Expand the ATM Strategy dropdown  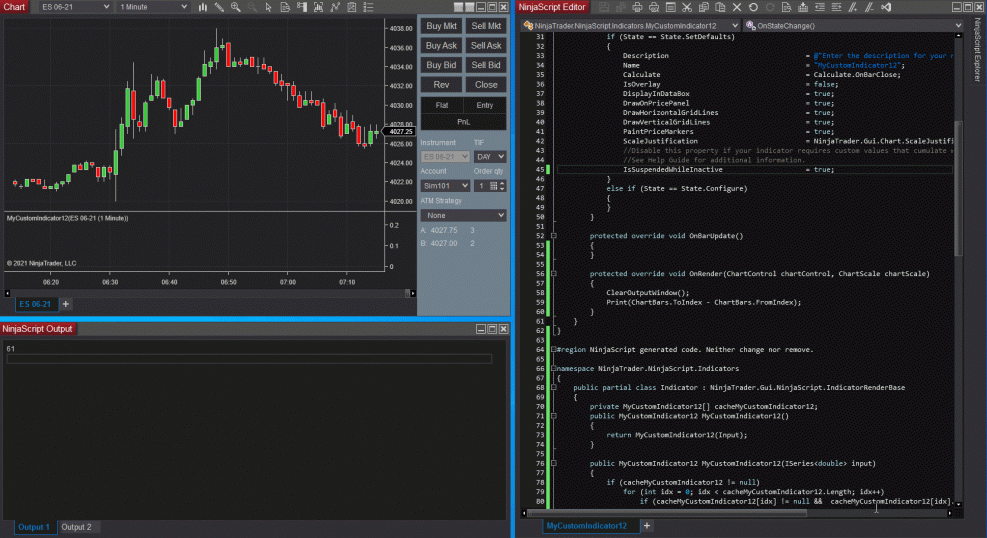point(464,215)
